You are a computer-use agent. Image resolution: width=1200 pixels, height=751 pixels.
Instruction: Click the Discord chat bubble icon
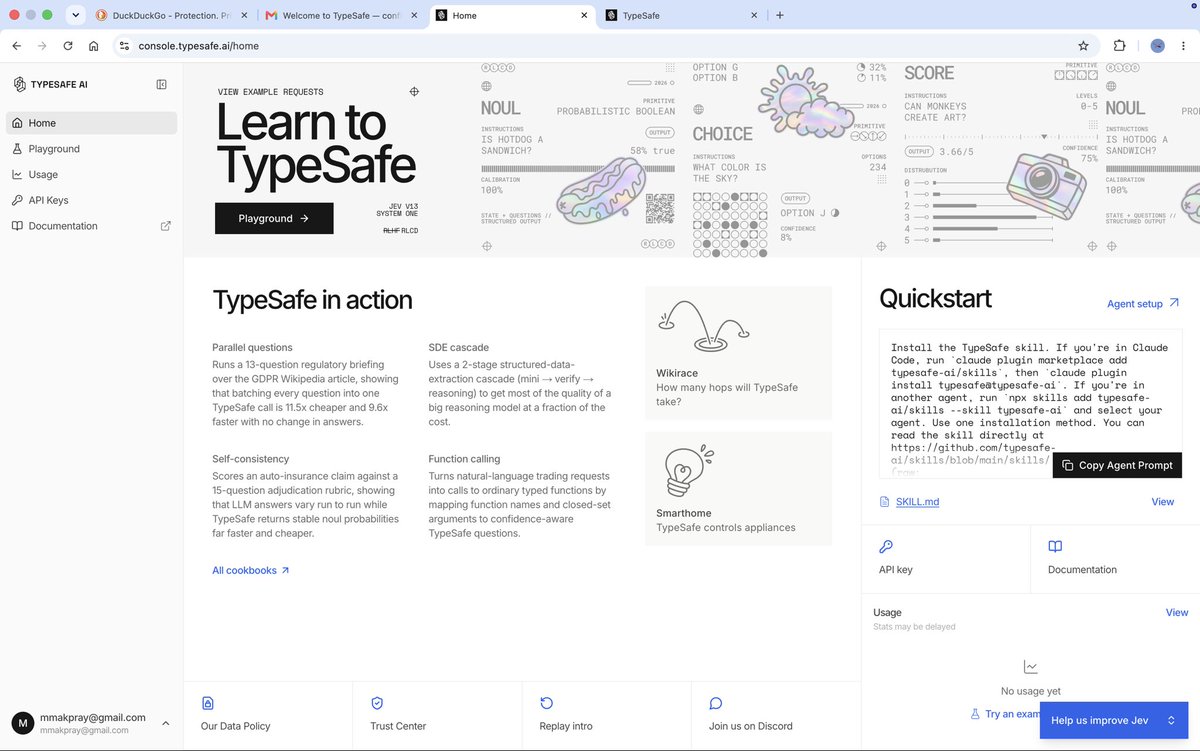pos(715,703)
